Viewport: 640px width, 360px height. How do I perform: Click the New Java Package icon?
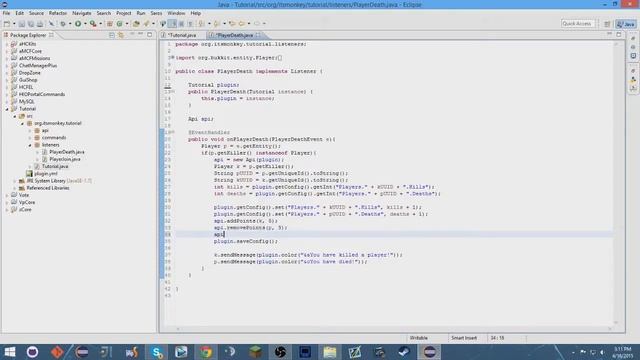[110, 24]
